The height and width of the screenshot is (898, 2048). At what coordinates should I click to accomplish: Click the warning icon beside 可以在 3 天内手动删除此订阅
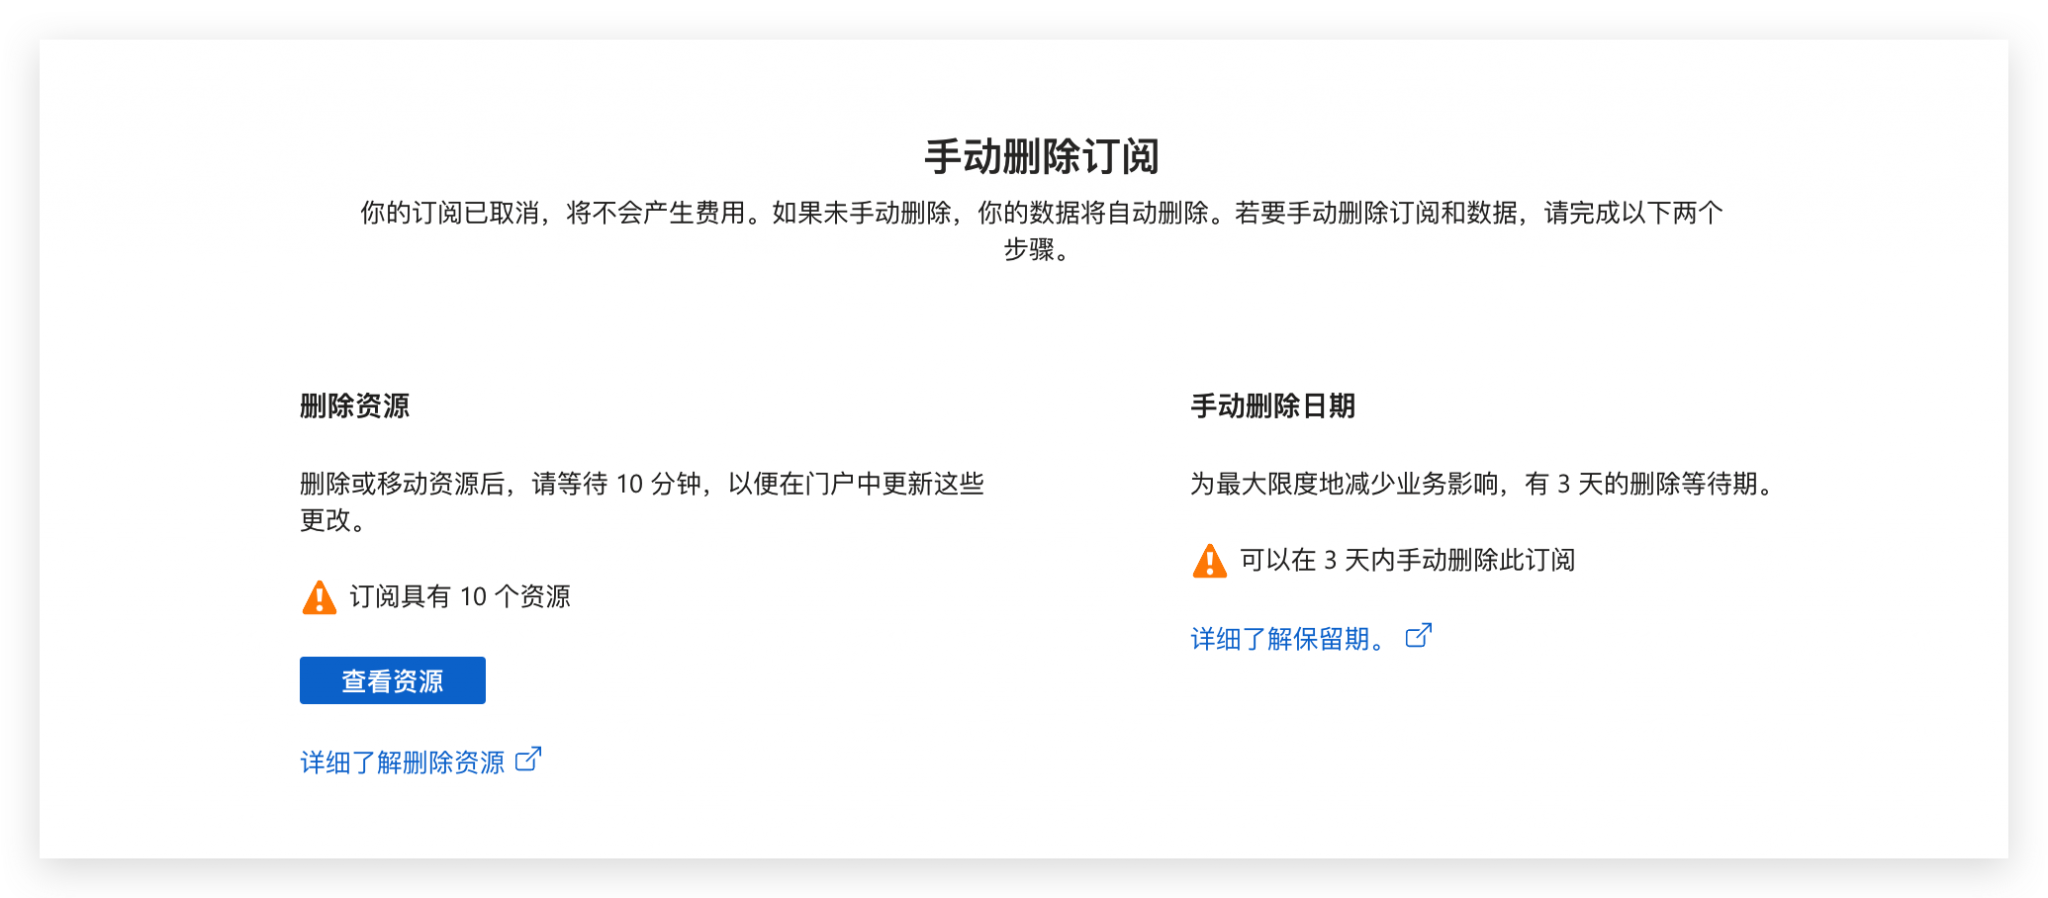1209,561
